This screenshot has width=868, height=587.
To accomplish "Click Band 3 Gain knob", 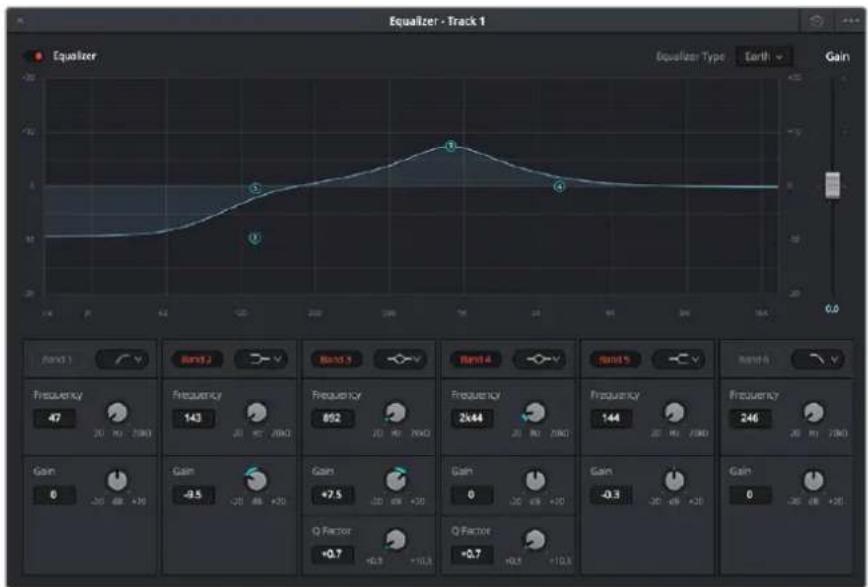I will coord(396,481).
